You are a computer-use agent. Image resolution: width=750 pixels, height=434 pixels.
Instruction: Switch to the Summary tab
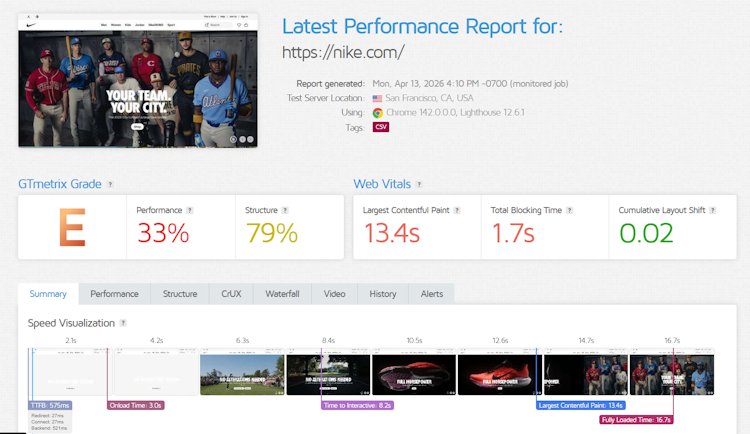(x=48, y=294)
